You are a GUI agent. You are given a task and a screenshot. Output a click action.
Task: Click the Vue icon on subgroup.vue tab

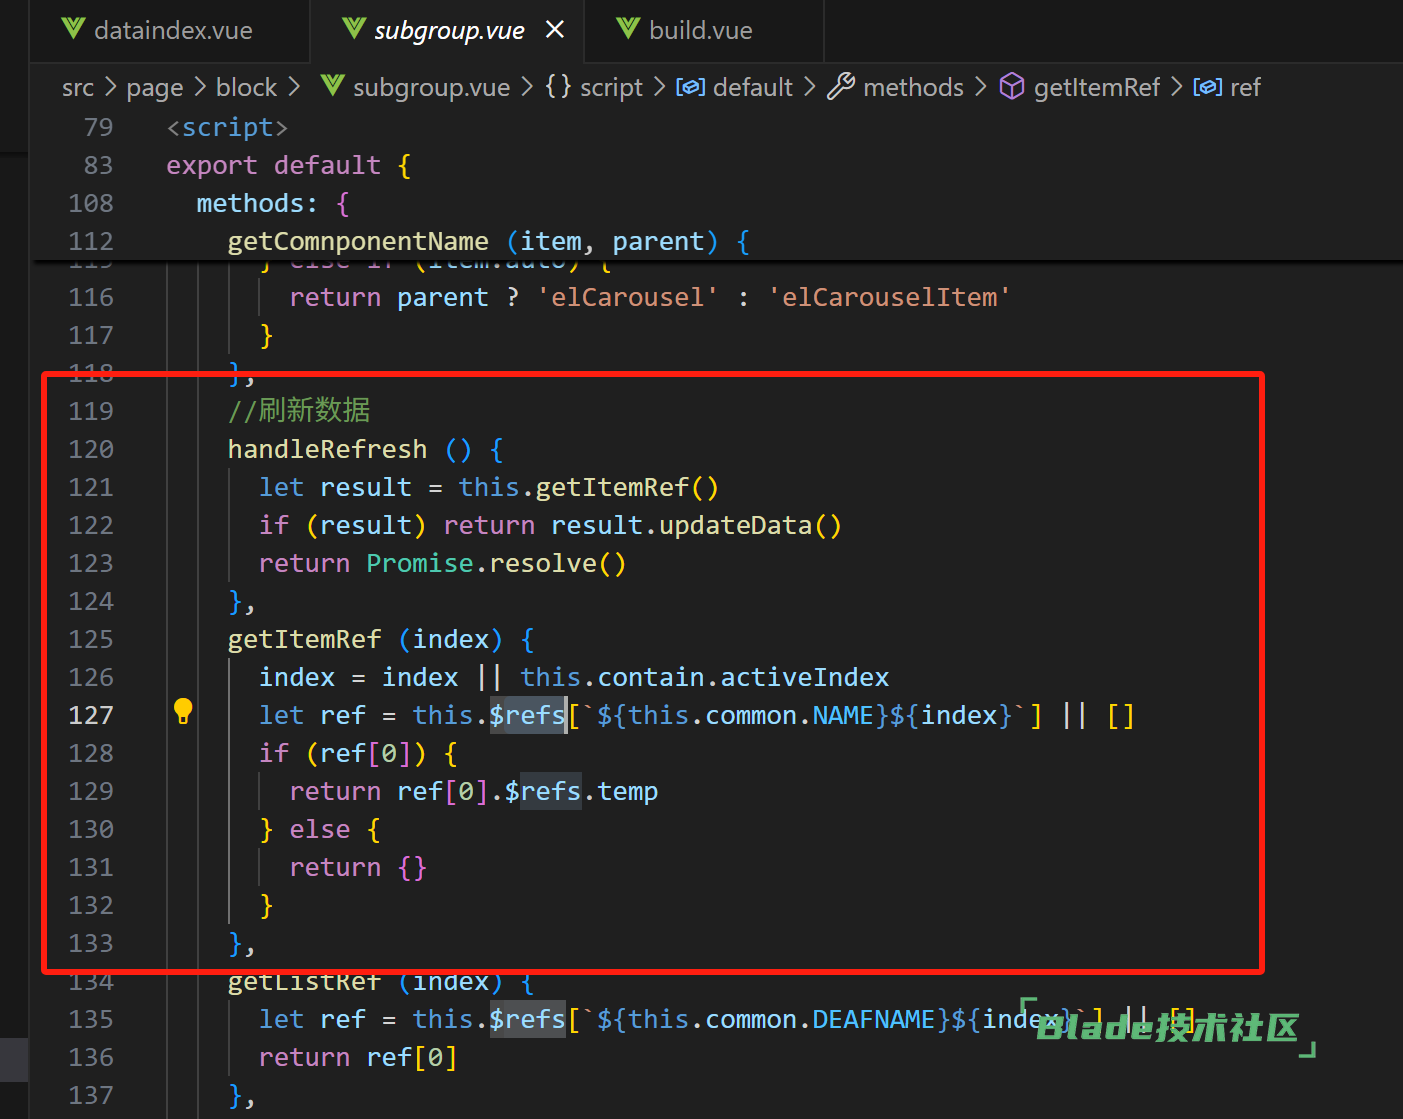tap(354, 29)
